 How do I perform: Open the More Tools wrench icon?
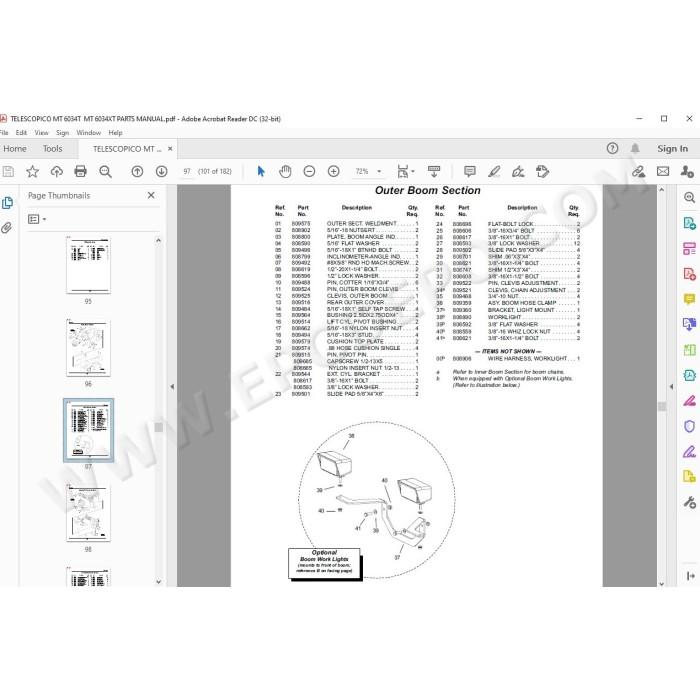point(689,502)
